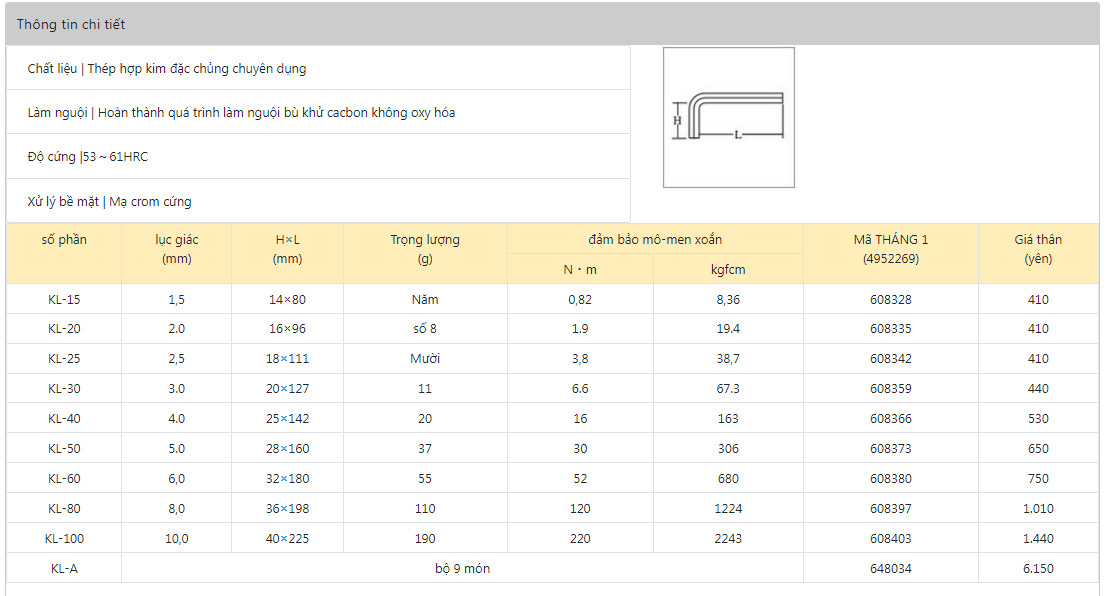
Task: Select the KL-100 part number cell
Action: tap(64, 538)
